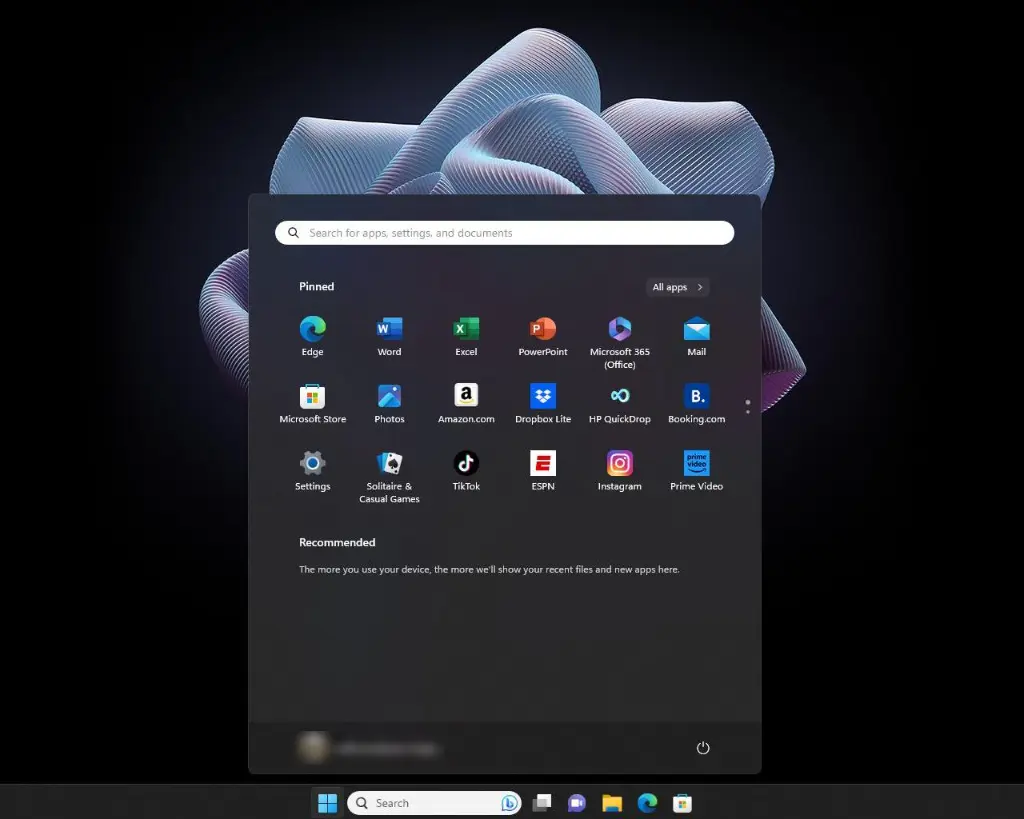Launch TikTok
This screenshot has width=1024, height=819.
(466, 463)
